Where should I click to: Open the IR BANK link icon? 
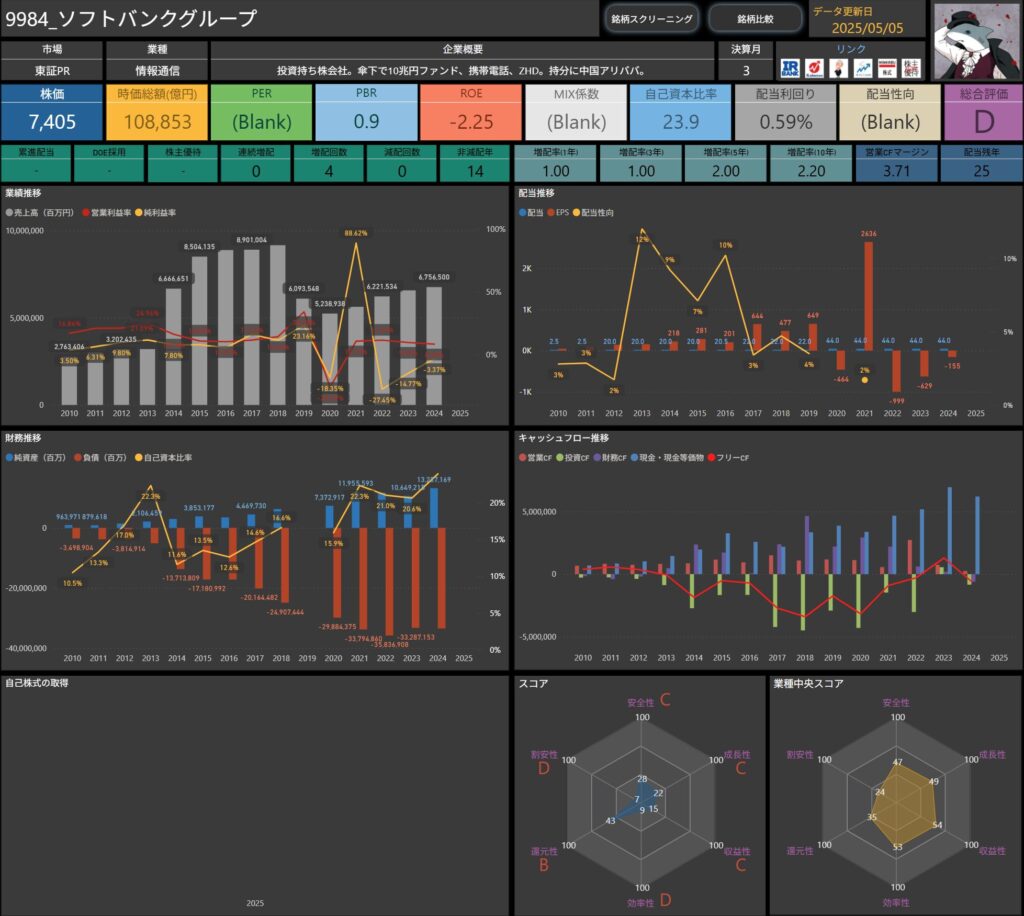pyautogui.click(x=790, y=68)
